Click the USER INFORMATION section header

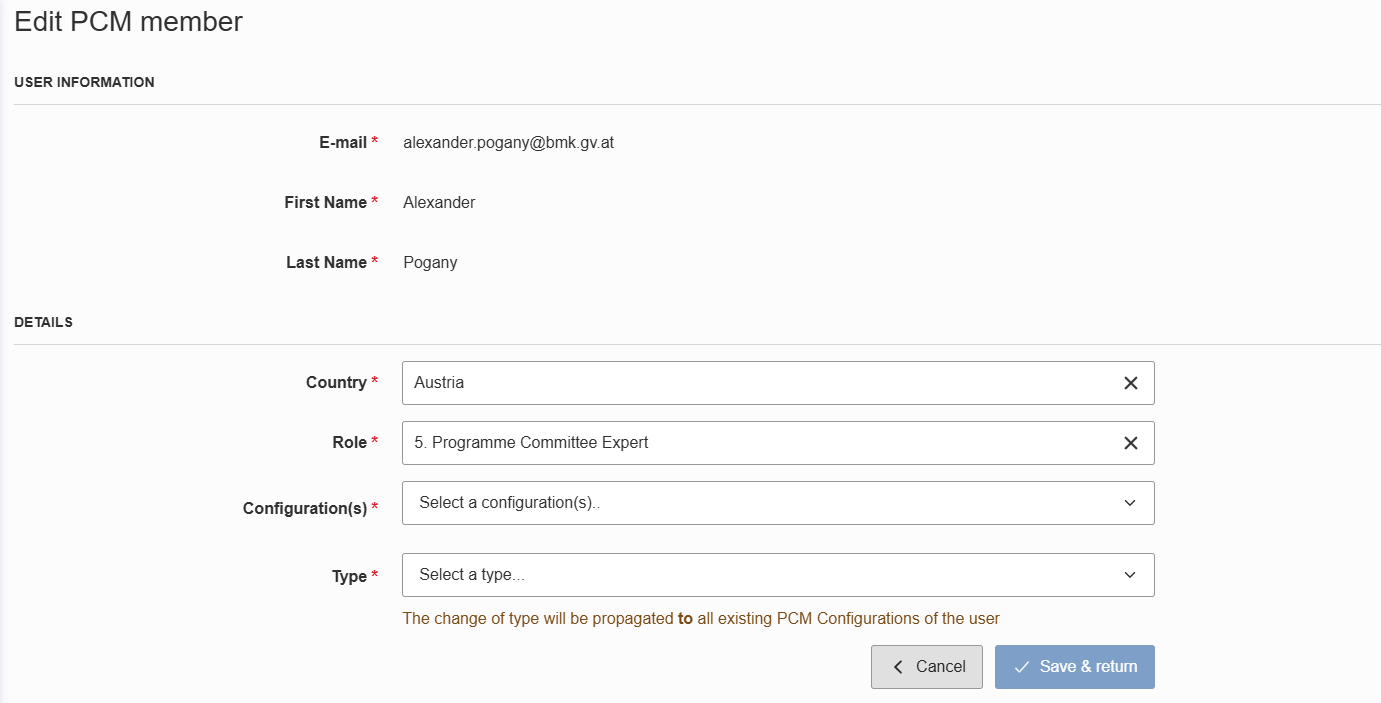click(84, 82)
